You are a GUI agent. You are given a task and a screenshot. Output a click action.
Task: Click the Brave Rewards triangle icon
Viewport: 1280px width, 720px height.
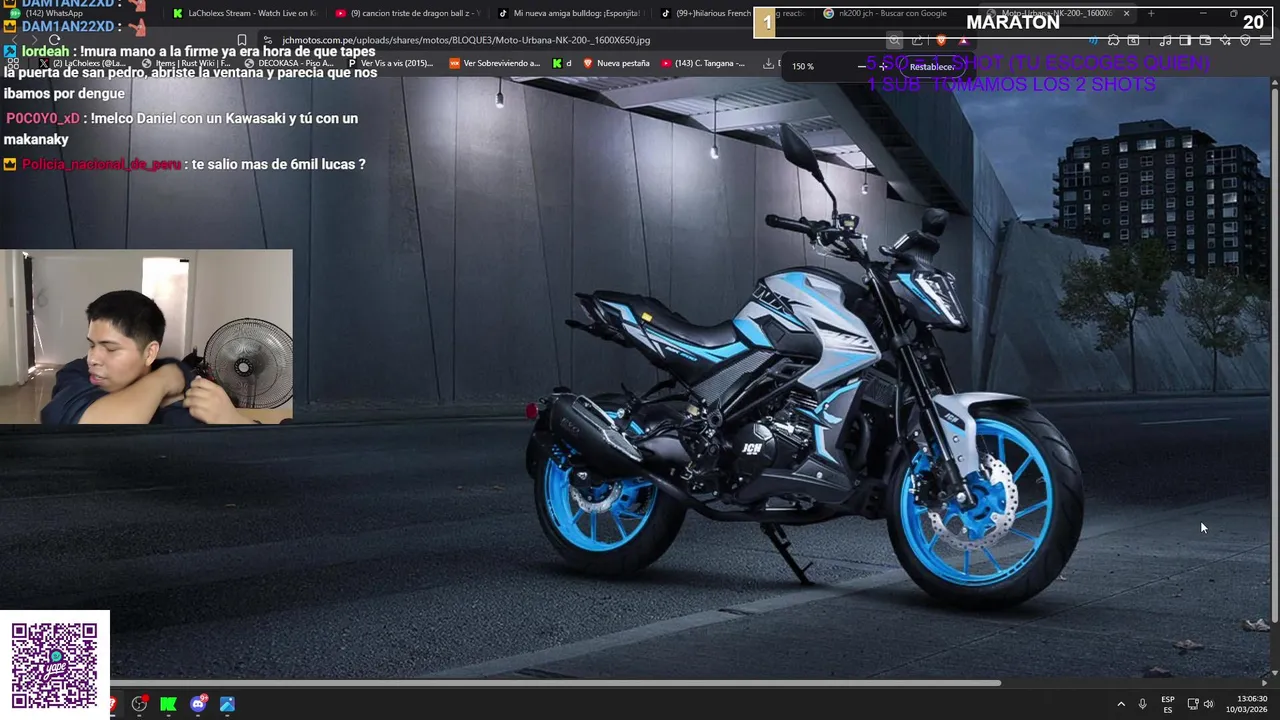click(963, 41)
